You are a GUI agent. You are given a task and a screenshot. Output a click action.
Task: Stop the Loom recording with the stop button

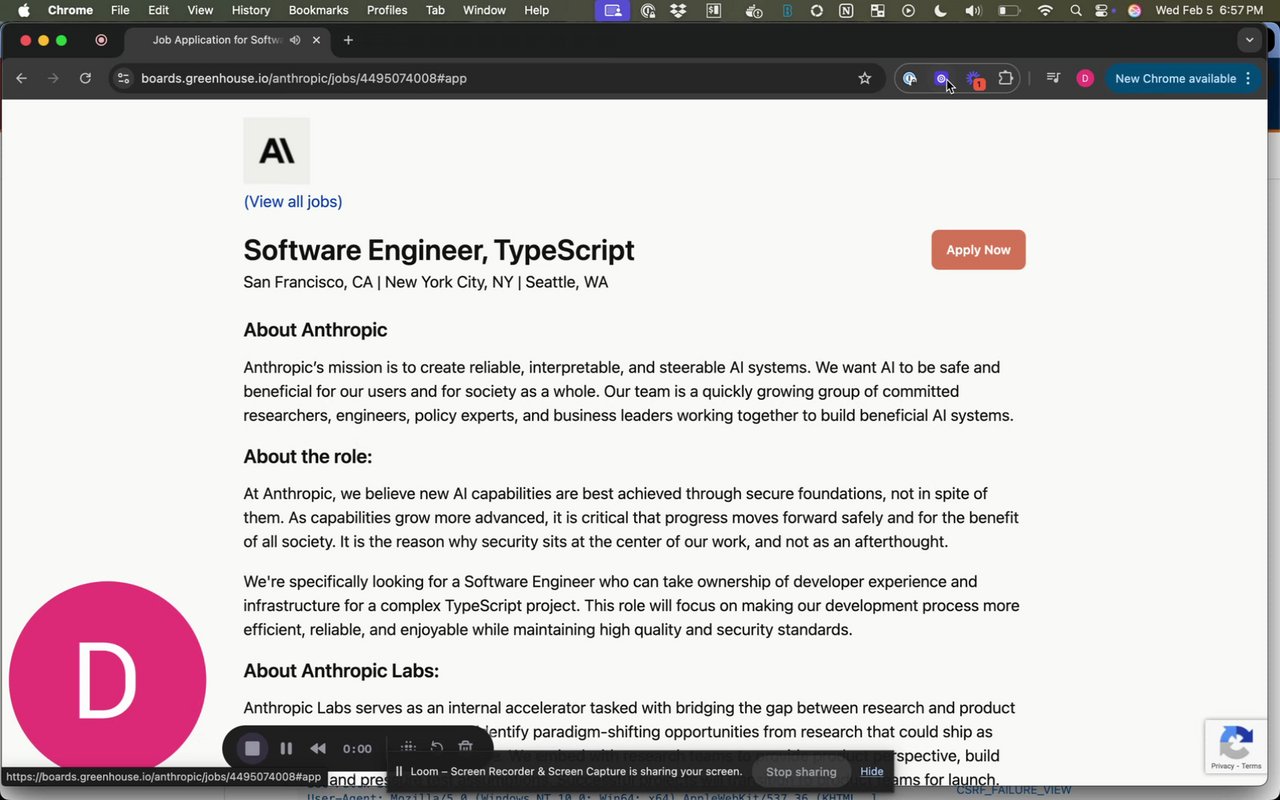pyautogui.click(x=252, y=748)
